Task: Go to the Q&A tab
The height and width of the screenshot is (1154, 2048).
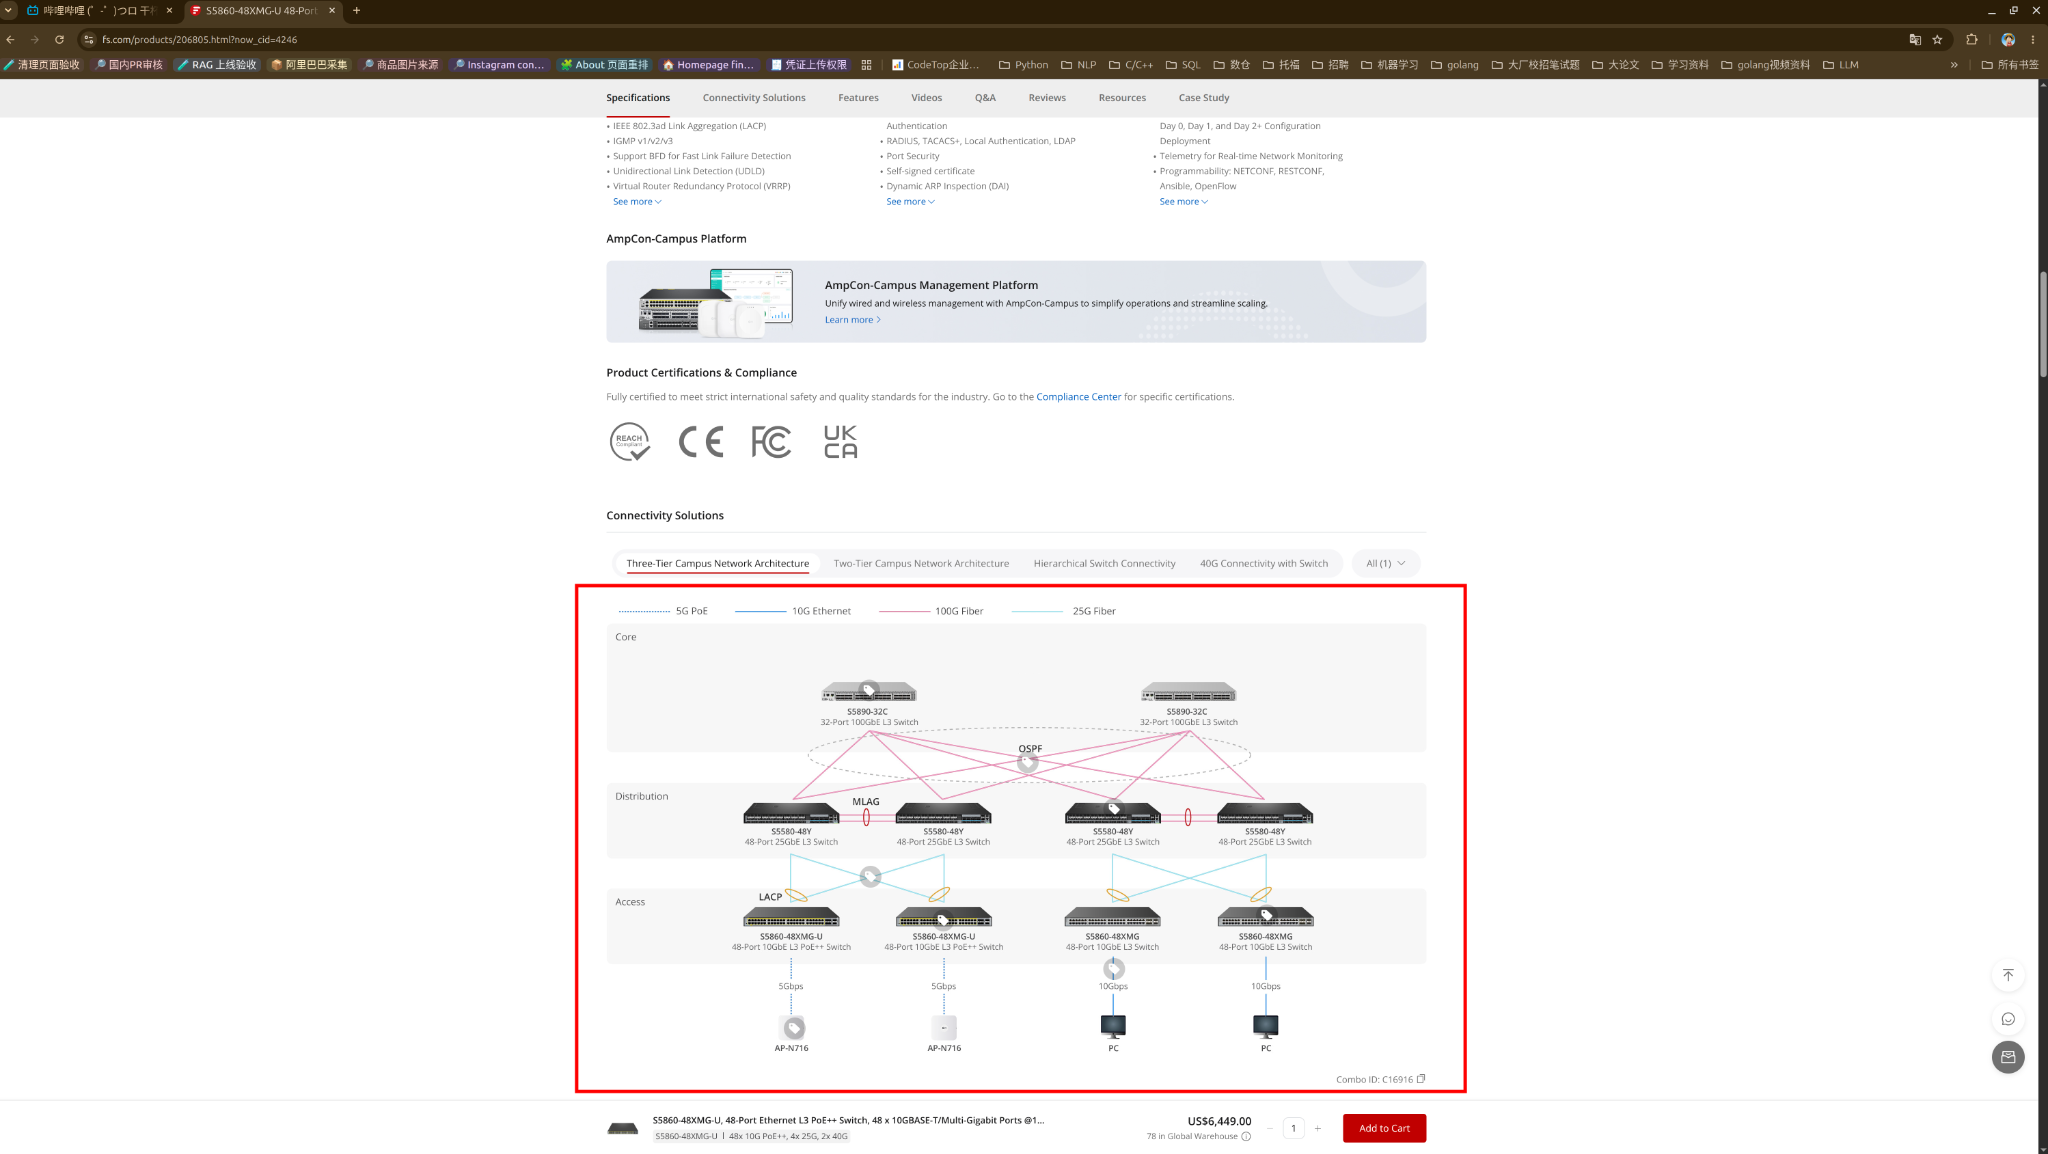Action: [x=985, y=98]
